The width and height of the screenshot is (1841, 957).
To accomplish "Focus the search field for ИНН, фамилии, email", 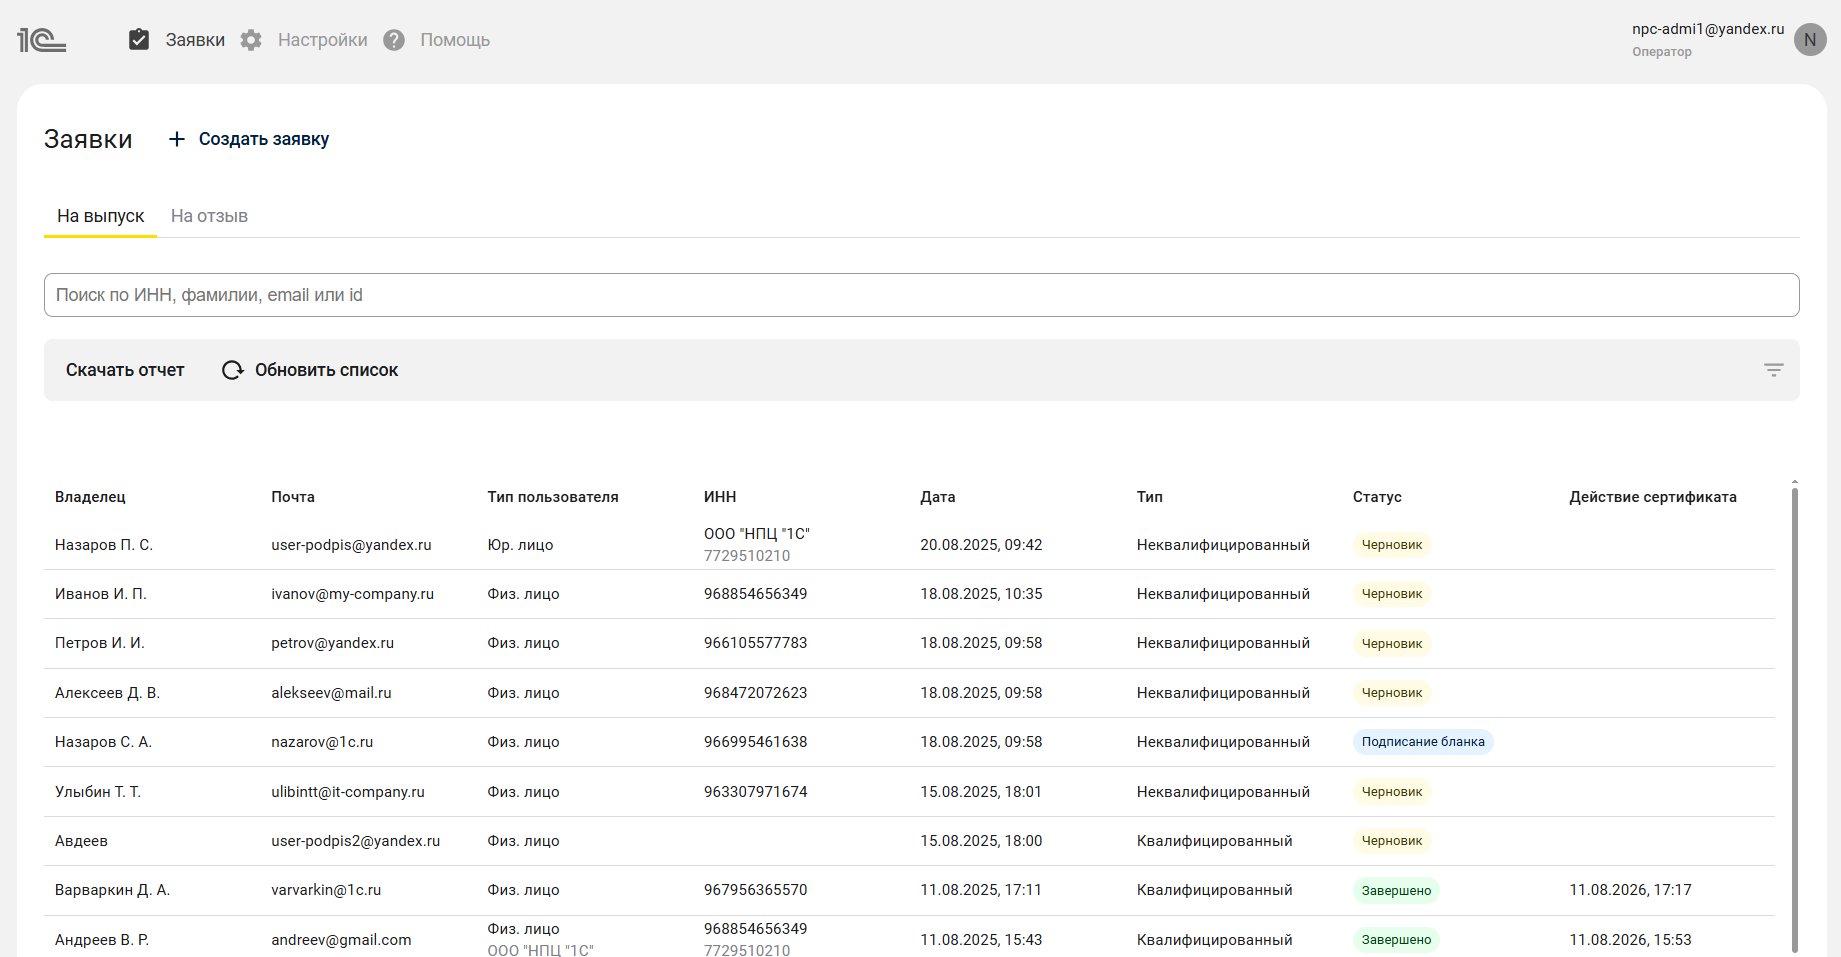I will pyautogui.click(x=921, y=295).
